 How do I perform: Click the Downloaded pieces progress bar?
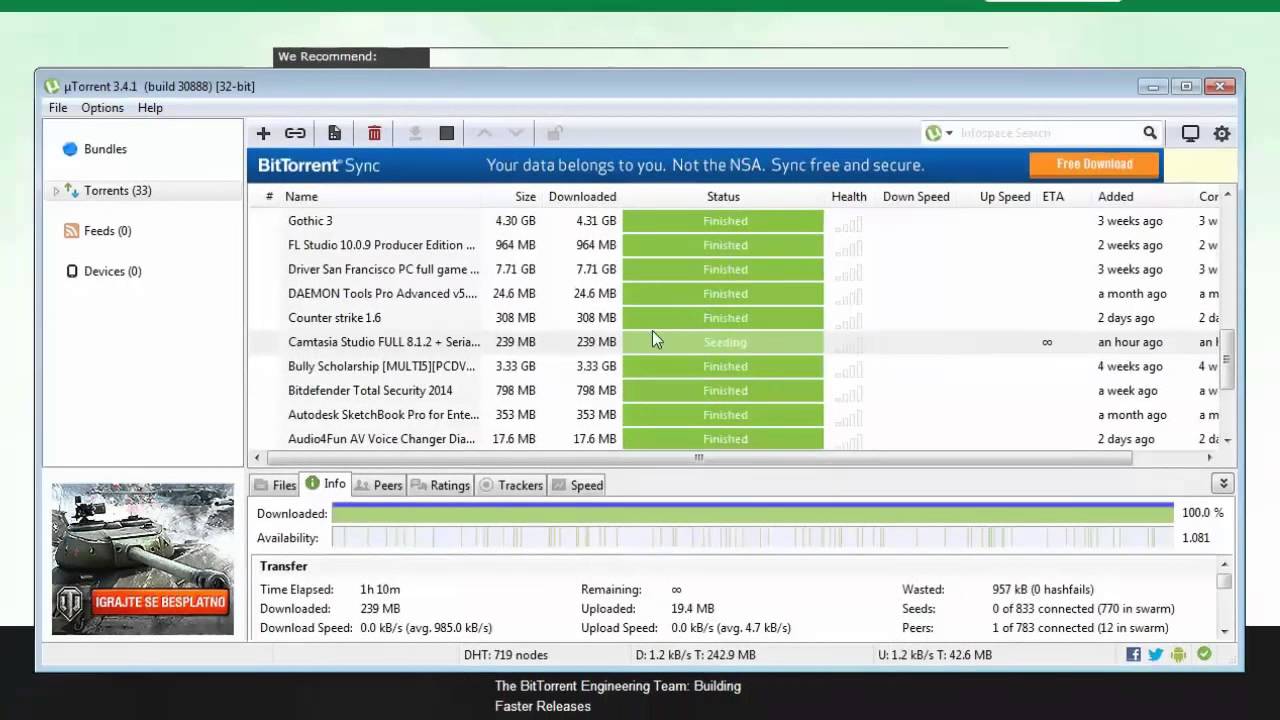[752, 513]
